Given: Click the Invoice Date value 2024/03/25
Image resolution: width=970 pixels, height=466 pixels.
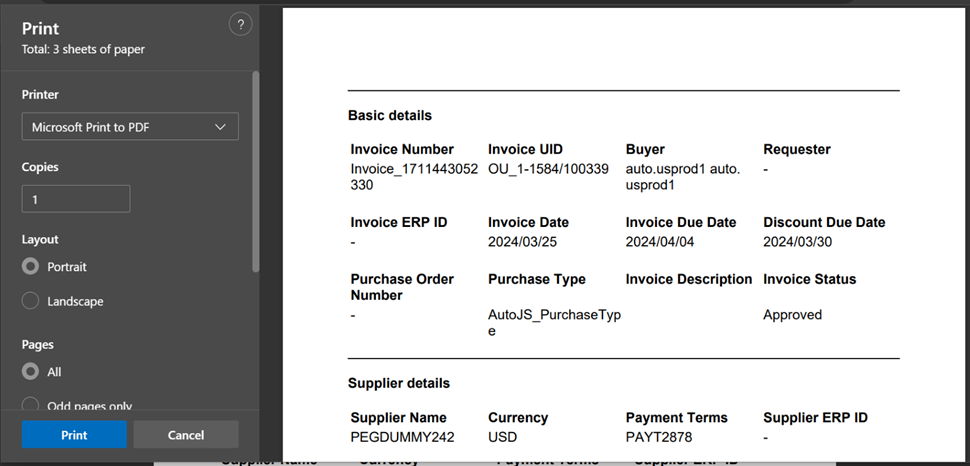Looking at the screenshot, I should 522,242.
